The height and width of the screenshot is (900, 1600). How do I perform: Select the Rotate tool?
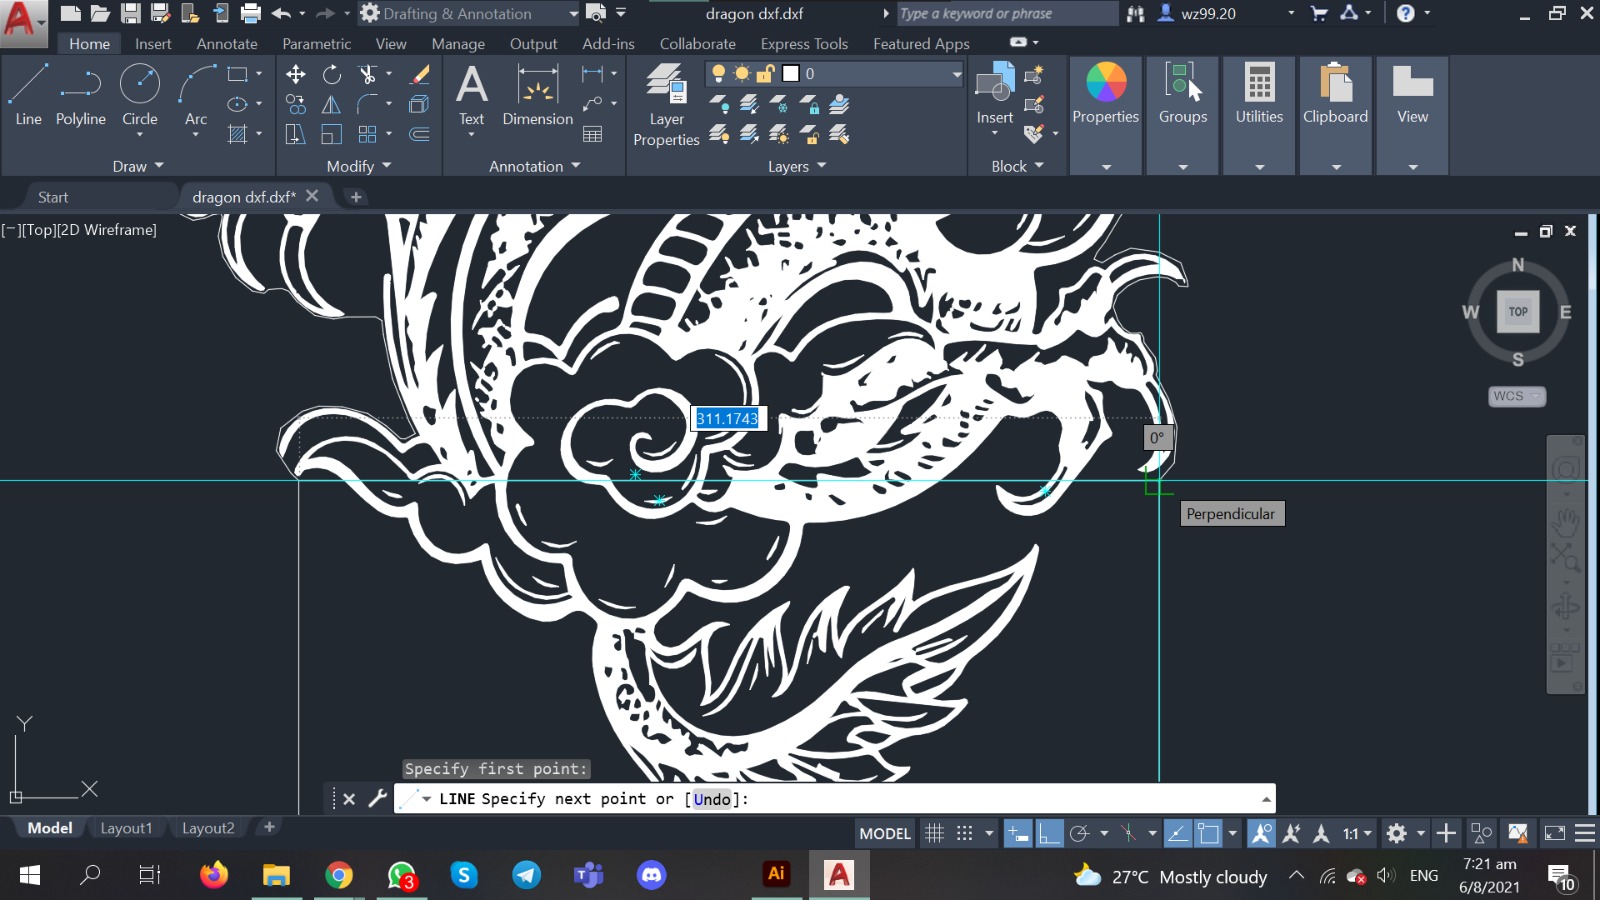pos(332,74)
